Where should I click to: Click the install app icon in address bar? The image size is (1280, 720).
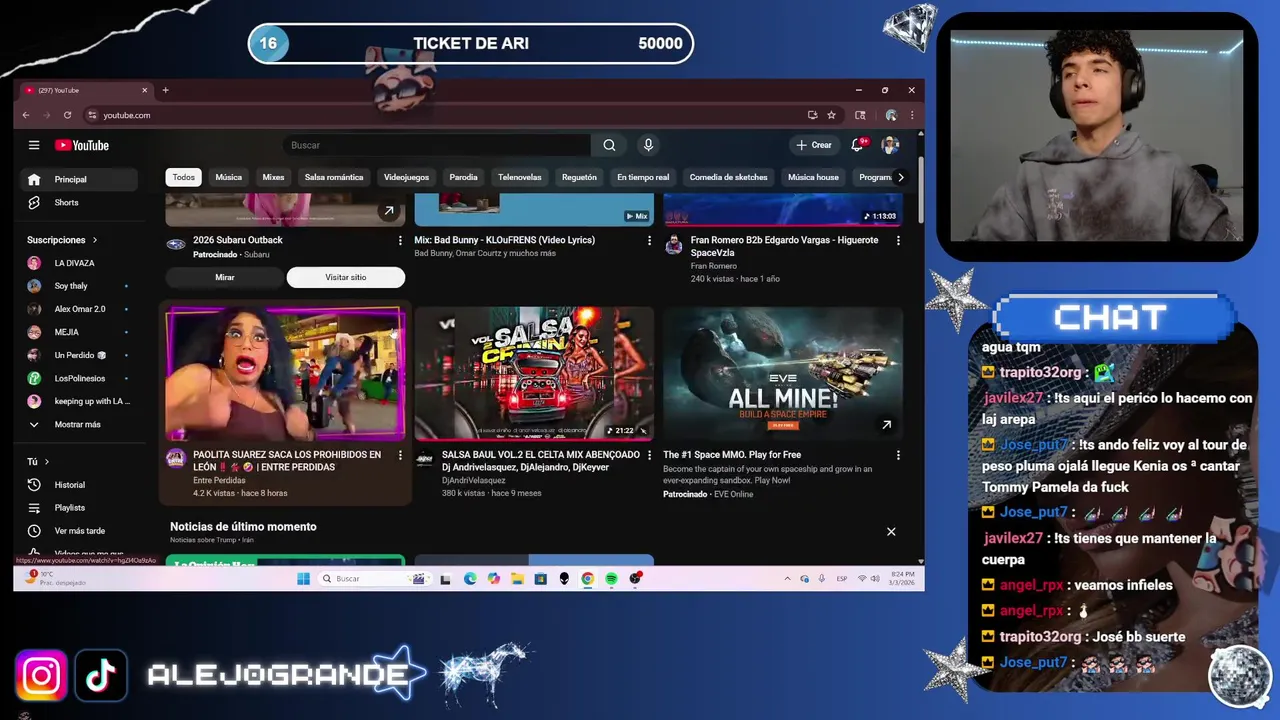tap(812, 115)
